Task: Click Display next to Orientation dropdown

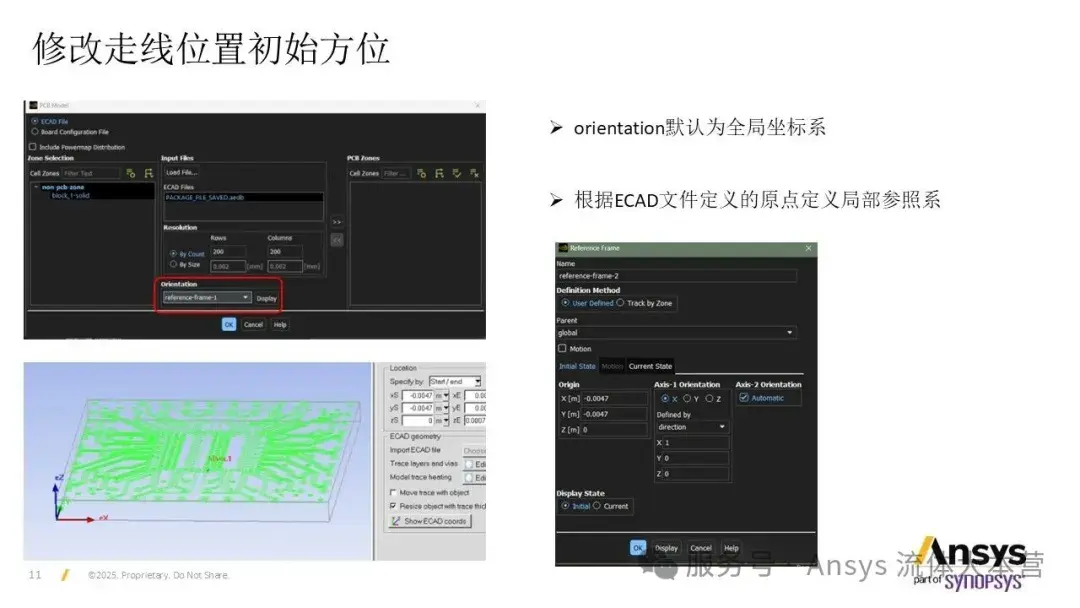Action: [267, 298]
